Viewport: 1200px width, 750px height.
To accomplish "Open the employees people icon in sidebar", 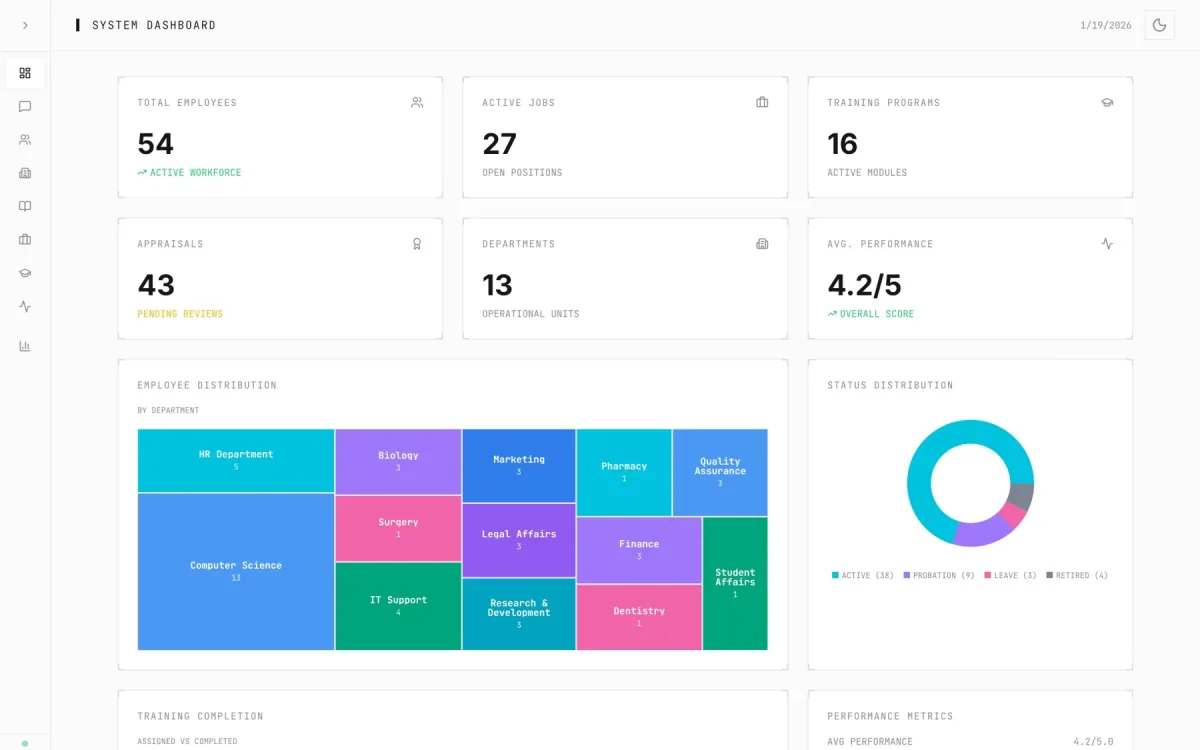I will click(x=25, y=140).
